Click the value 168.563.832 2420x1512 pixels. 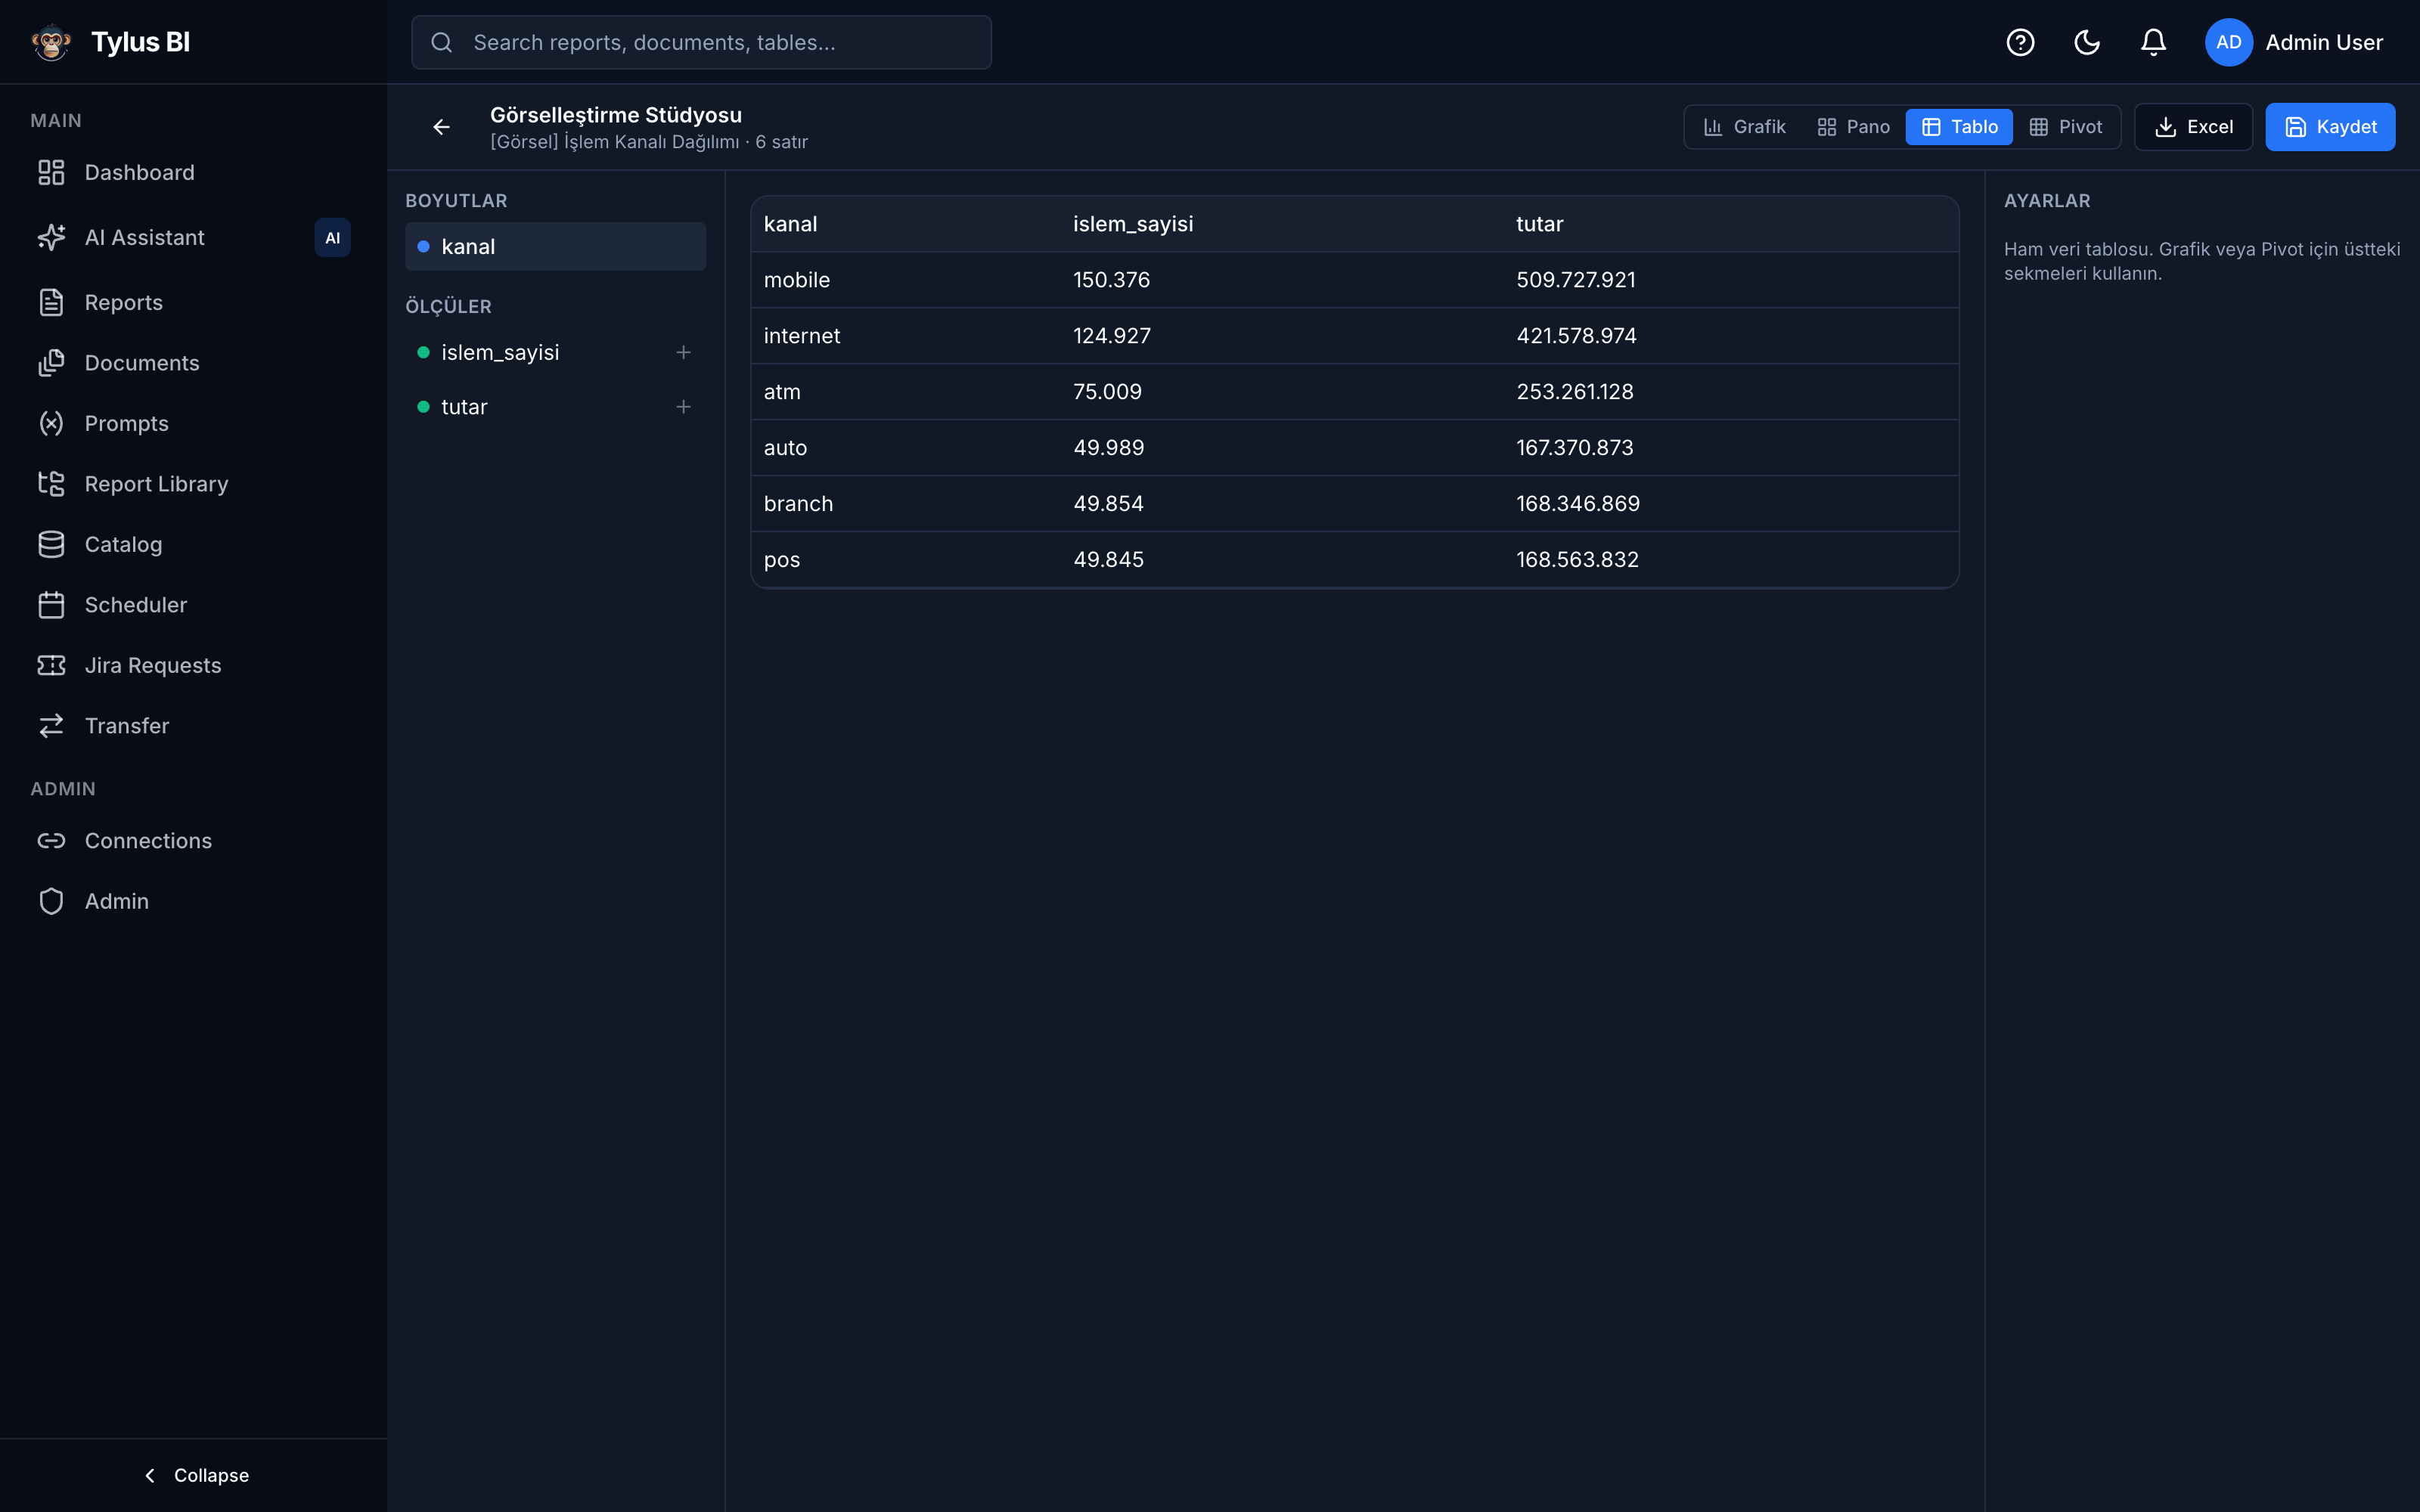tap(1577, 560)
